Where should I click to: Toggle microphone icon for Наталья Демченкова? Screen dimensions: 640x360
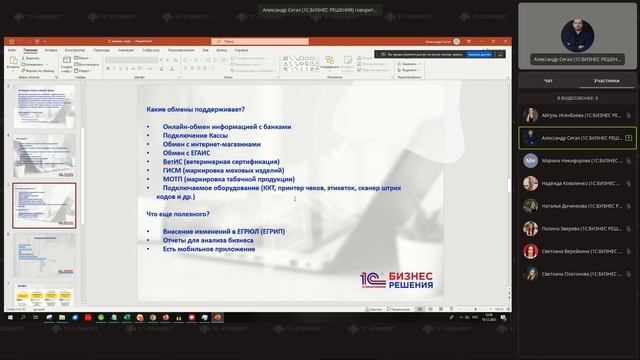click(x=629, y=206)
